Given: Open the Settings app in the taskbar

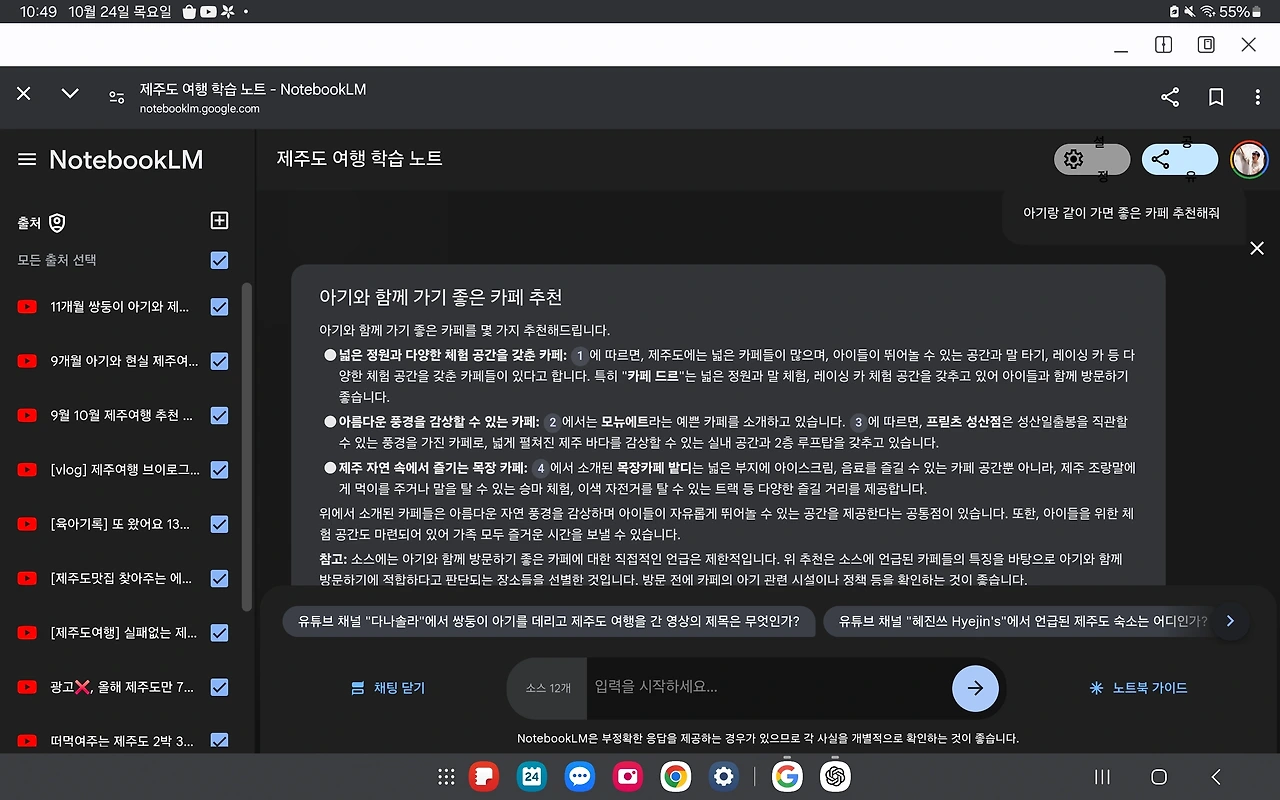Looking at the screenshot, I should point(723,777).
